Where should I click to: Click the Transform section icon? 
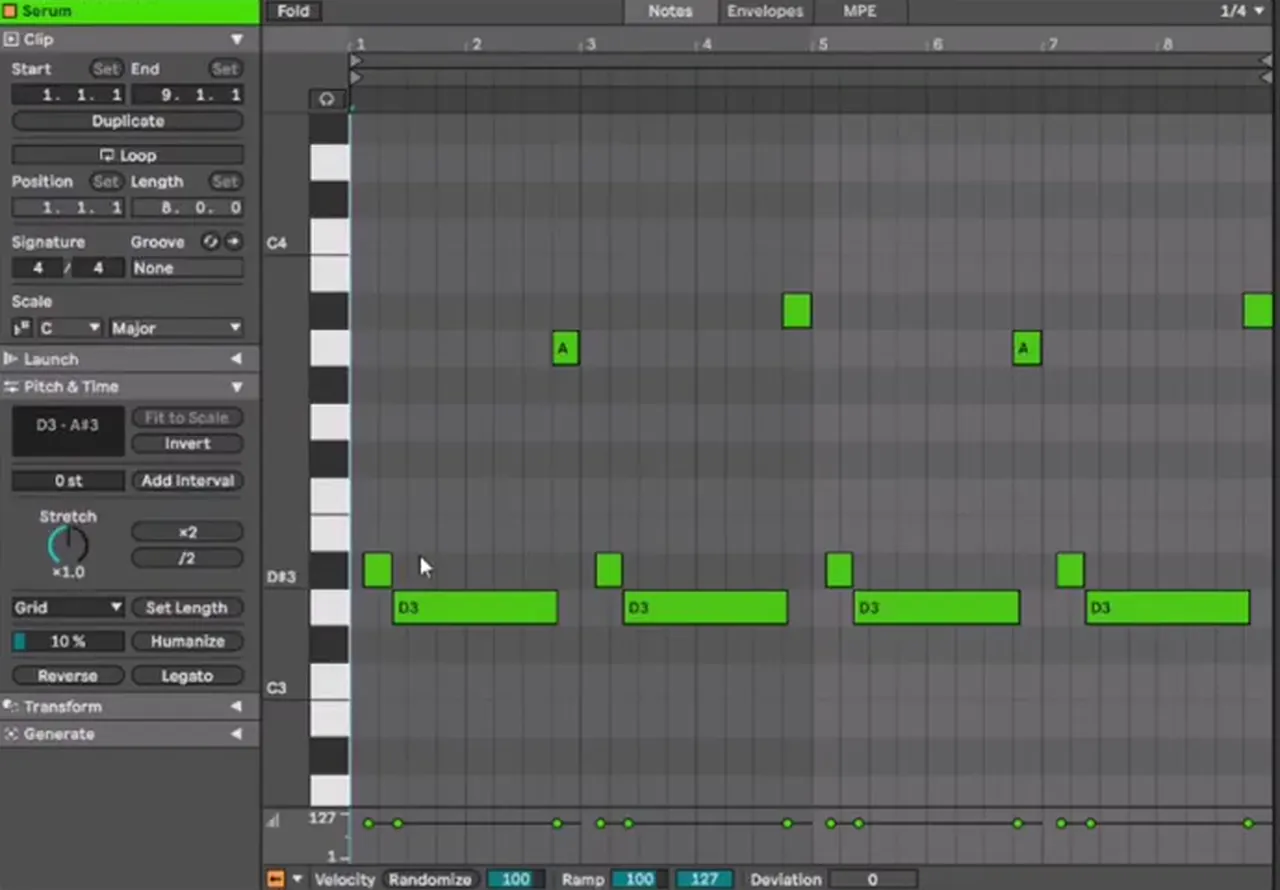click(11, 707)
